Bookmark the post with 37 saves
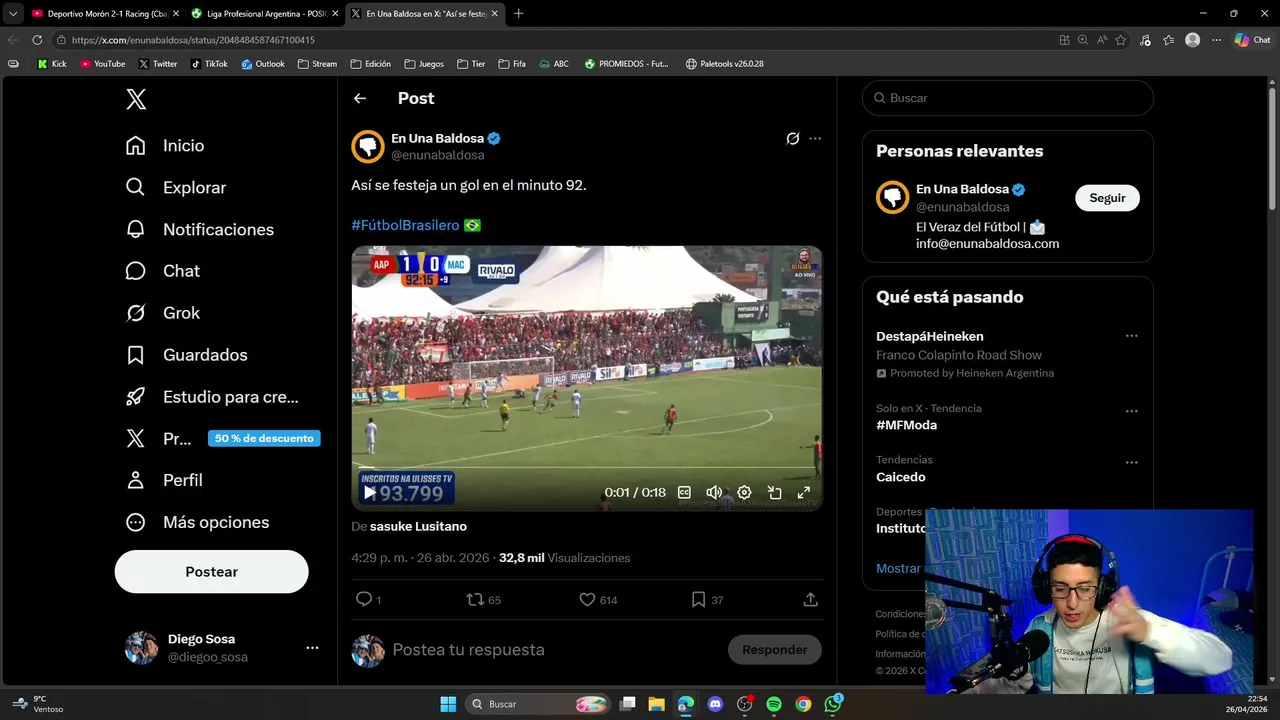1280x720 pixels. pyautogui.click(x=706, y=599)
